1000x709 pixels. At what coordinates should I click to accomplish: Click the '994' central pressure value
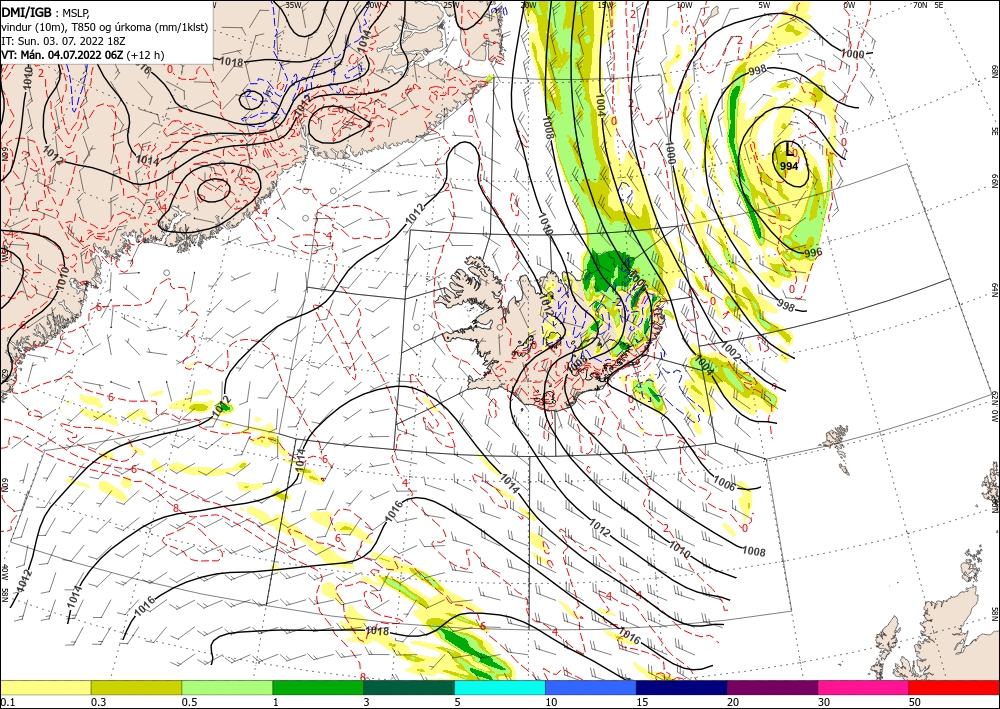[789, 166]
